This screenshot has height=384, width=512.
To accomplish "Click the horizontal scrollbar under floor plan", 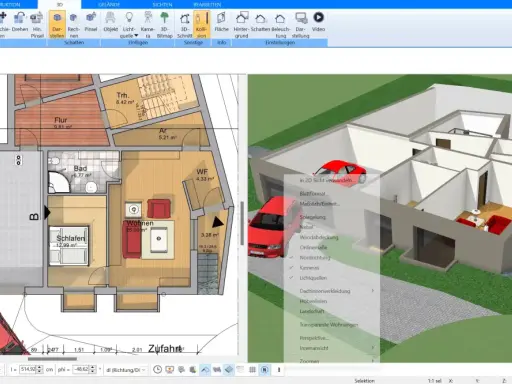I will pos(52,359).
